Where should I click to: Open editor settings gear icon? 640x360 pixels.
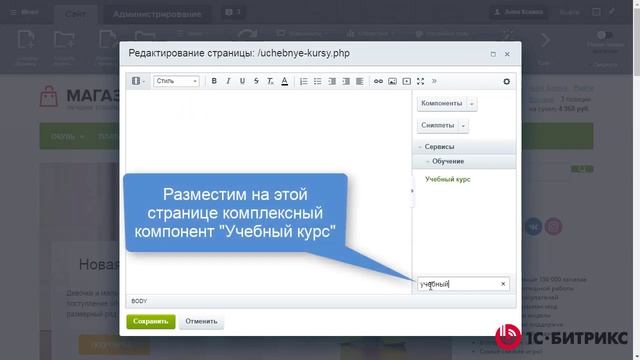point(507,82)
